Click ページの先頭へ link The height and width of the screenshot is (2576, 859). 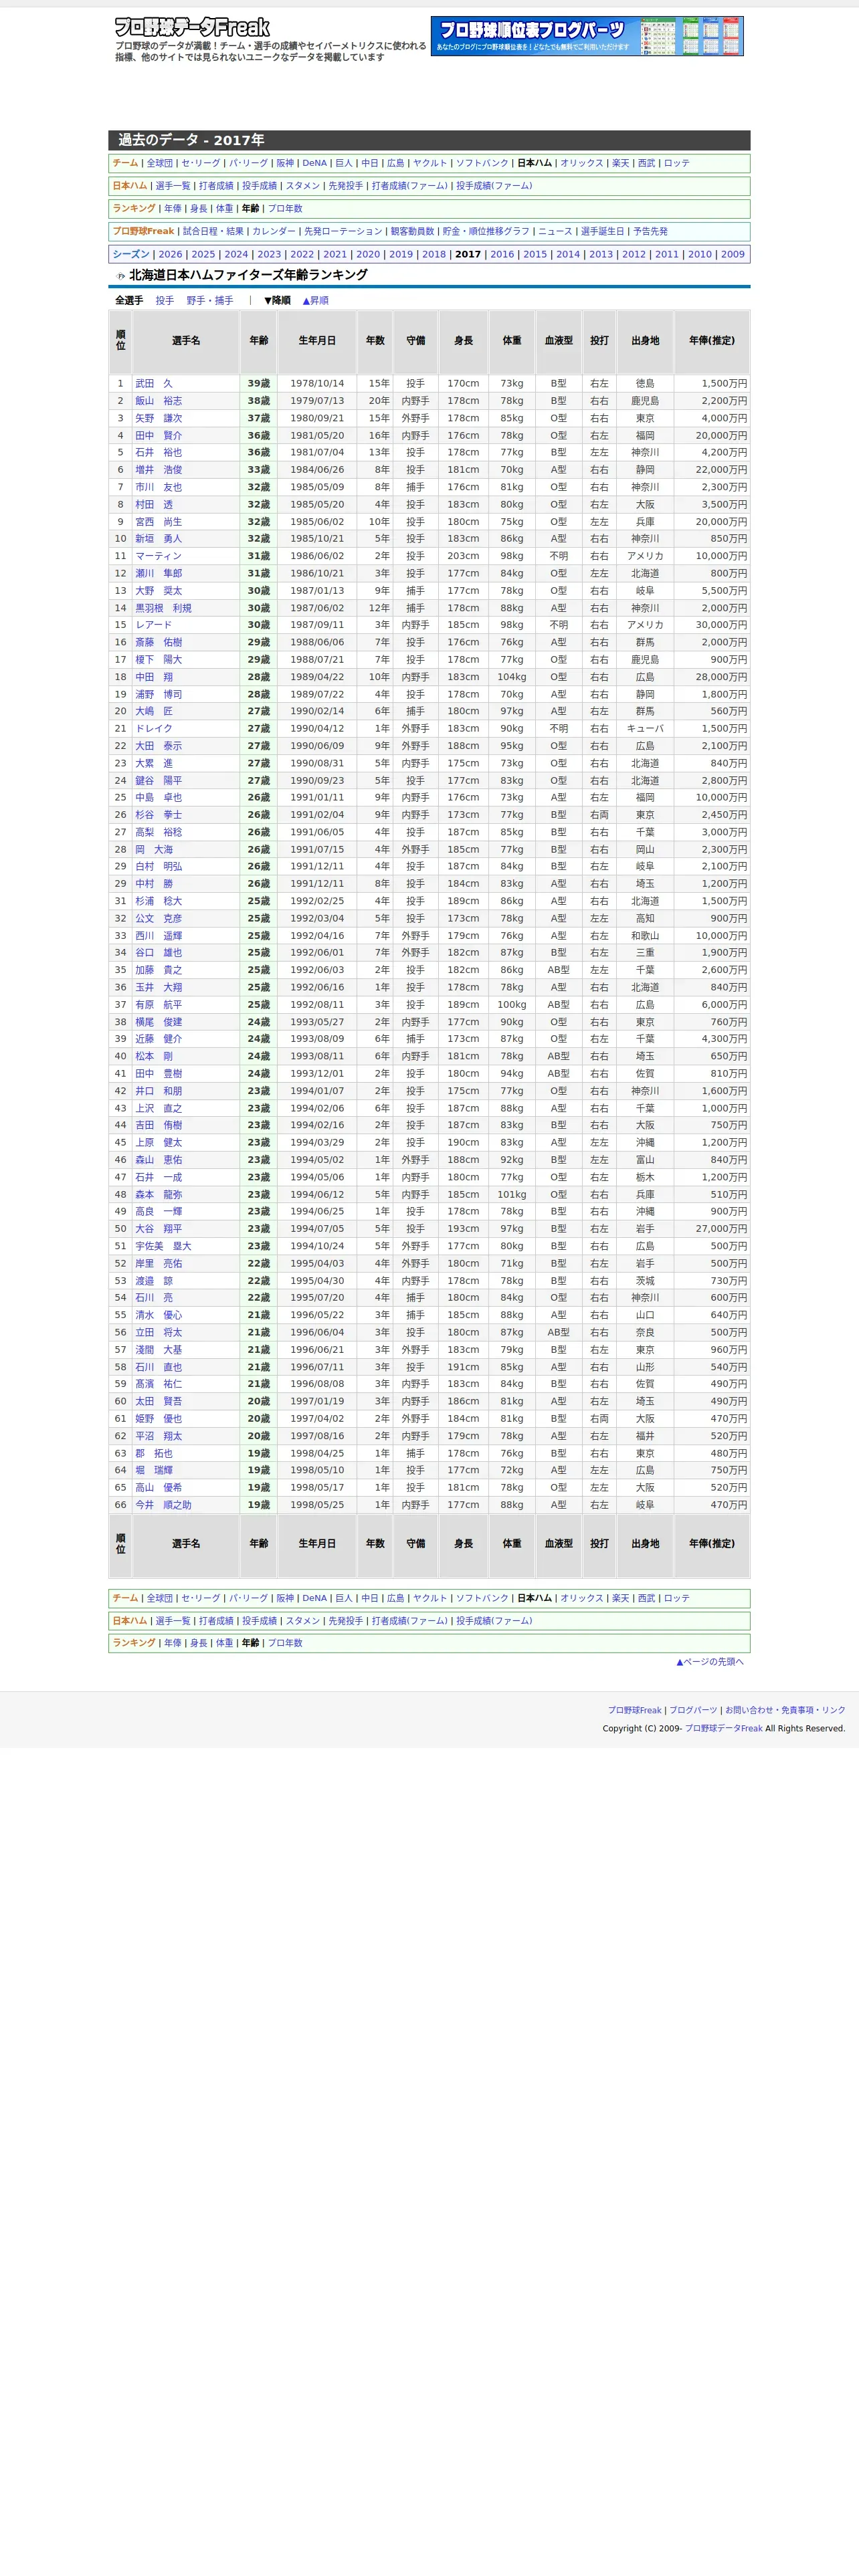710,1662
